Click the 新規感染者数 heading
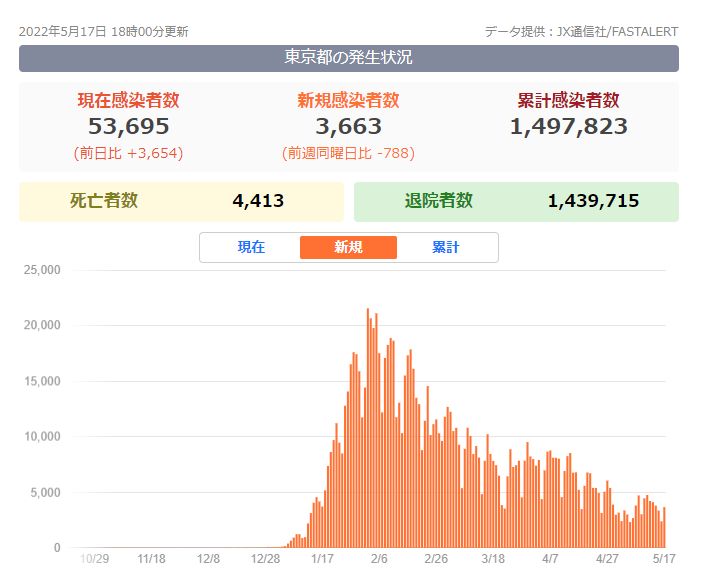706x572 pixels. coord(348,100)
